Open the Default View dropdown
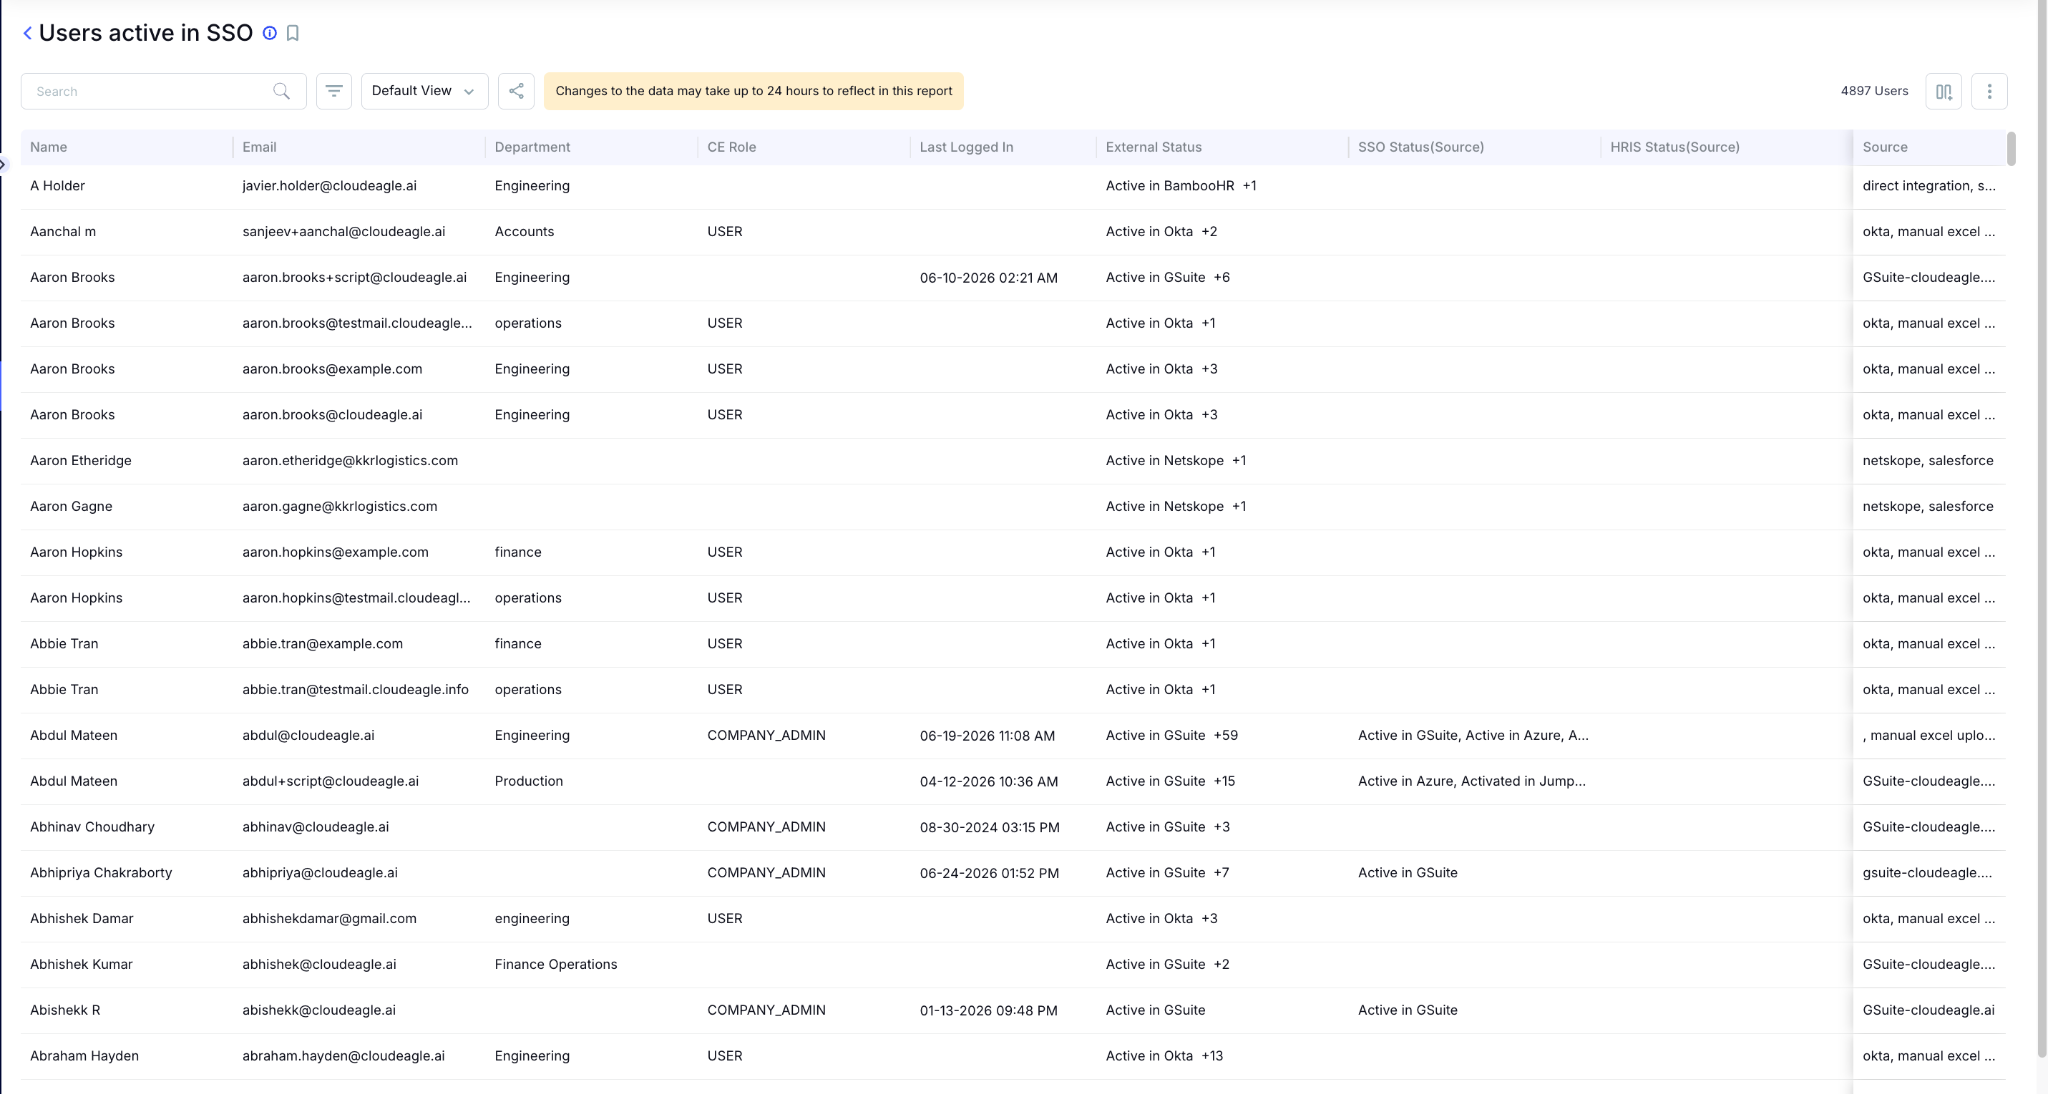The image size is (2048, 1094). [x=424, y=91]
